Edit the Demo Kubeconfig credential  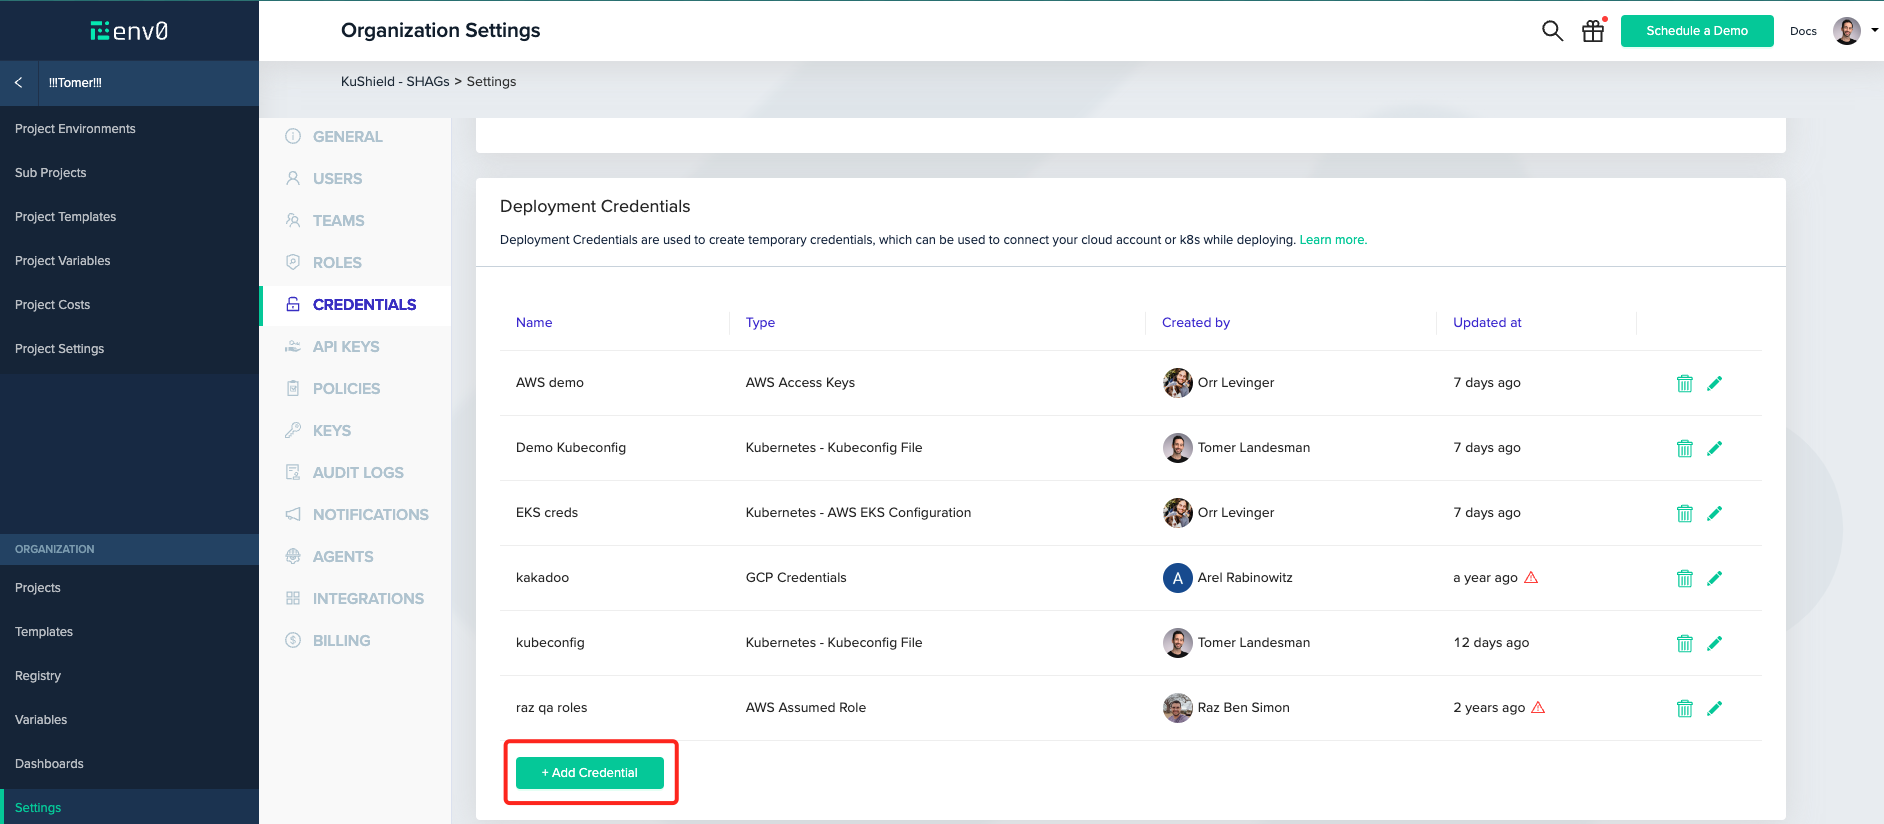1715,448
